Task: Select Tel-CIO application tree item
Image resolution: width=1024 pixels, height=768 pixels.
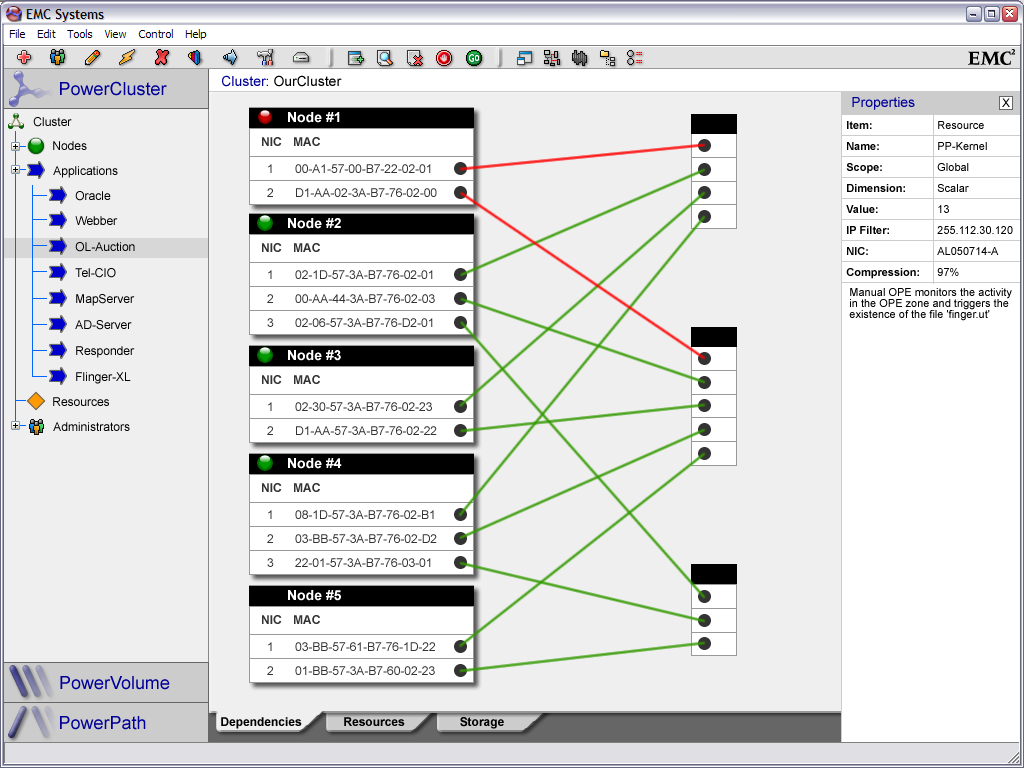Action: pos(95,273)
